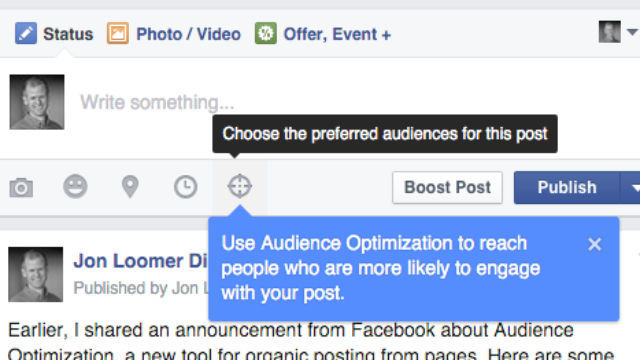Switch to the Photo / Video tab
This screenshot has height=360, width=640.
coord(188,34)
